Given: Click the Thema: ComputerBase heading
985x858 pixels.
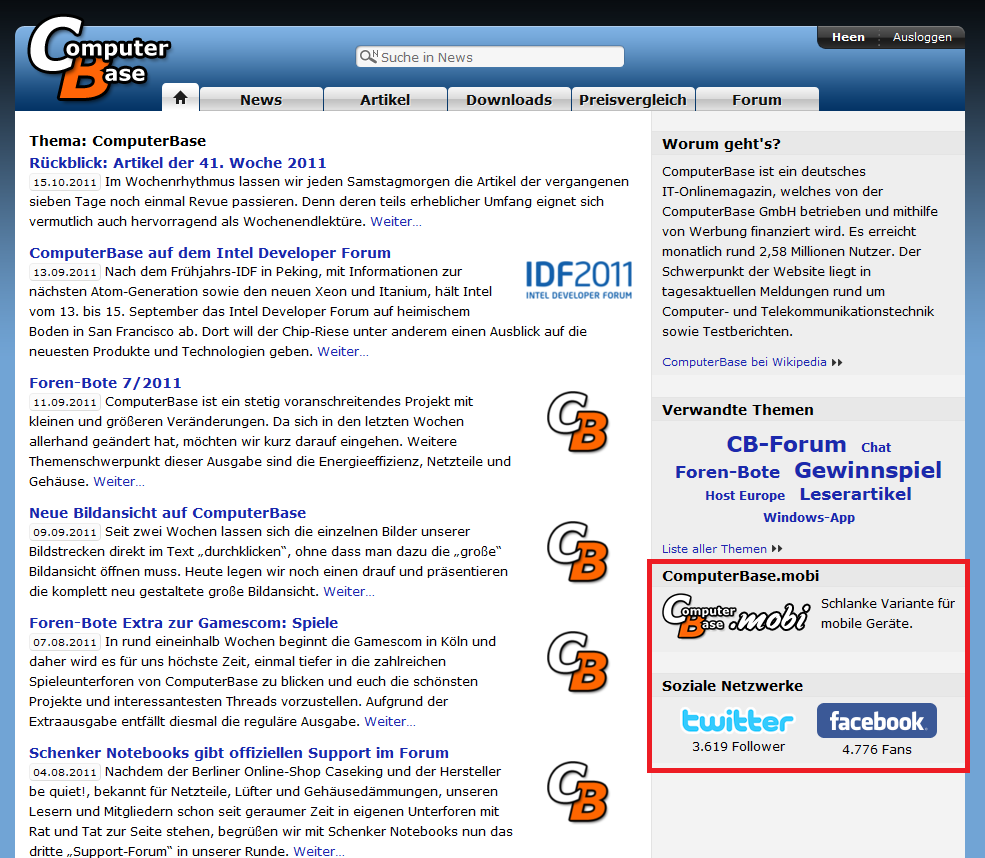Looking at the screenshot, I should click(x=117, y=141).
